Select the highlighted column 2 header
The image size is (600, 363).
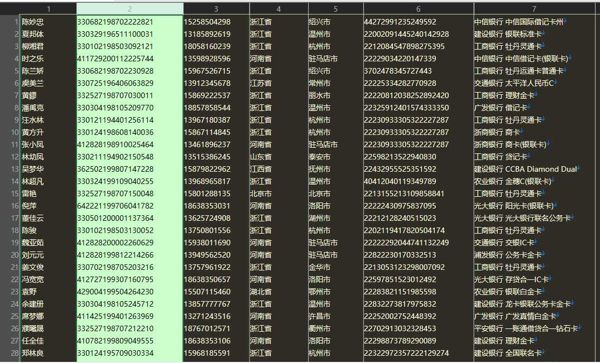click(130, 9)
